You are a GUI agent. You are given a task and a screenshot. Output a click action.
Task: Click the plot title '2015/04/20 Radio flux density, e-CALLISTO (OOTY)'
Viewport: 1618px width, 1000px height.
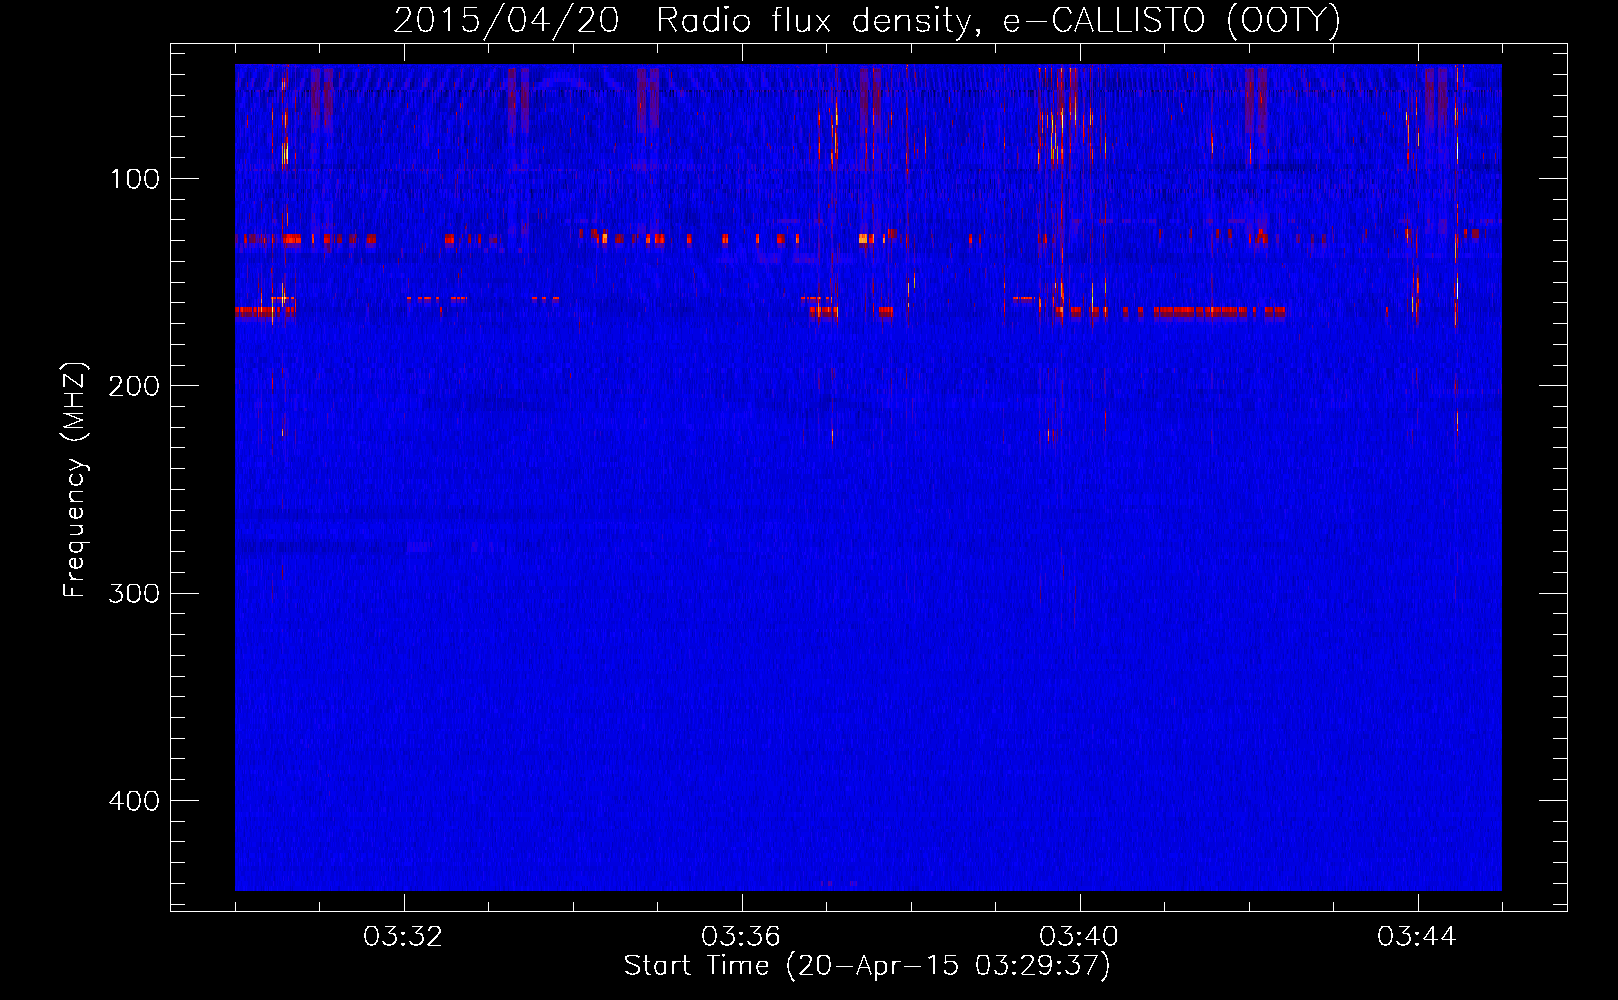tap(867, 21)
